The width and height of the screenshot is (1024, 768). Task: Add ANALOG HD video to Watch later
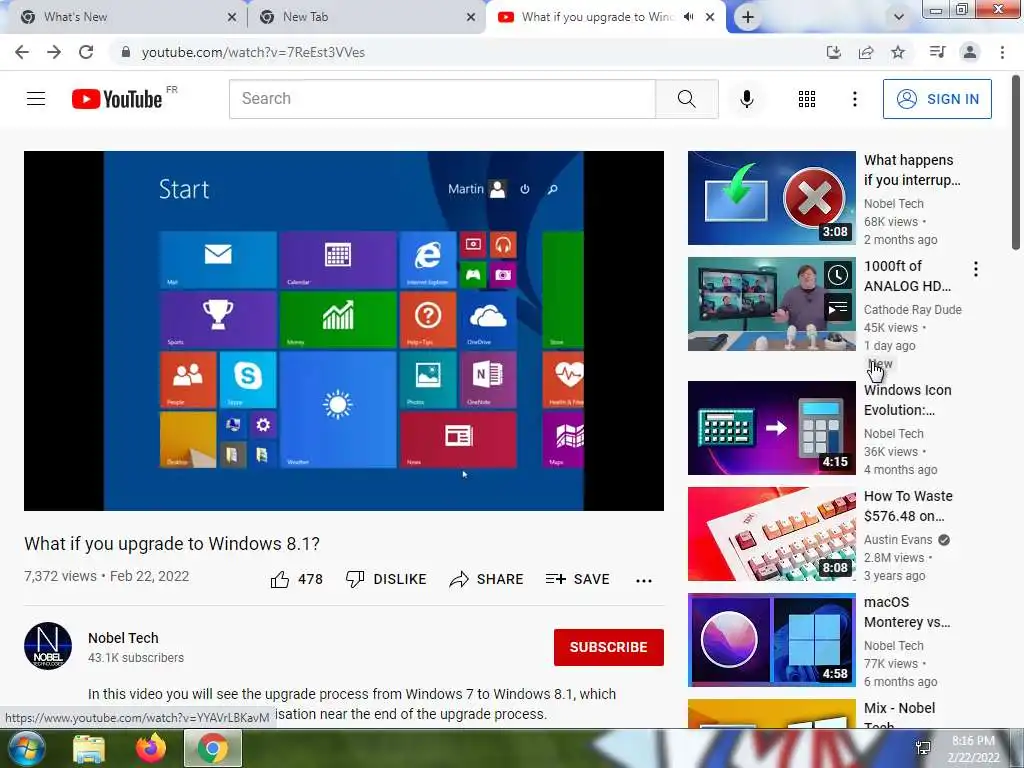coord(838,276)
